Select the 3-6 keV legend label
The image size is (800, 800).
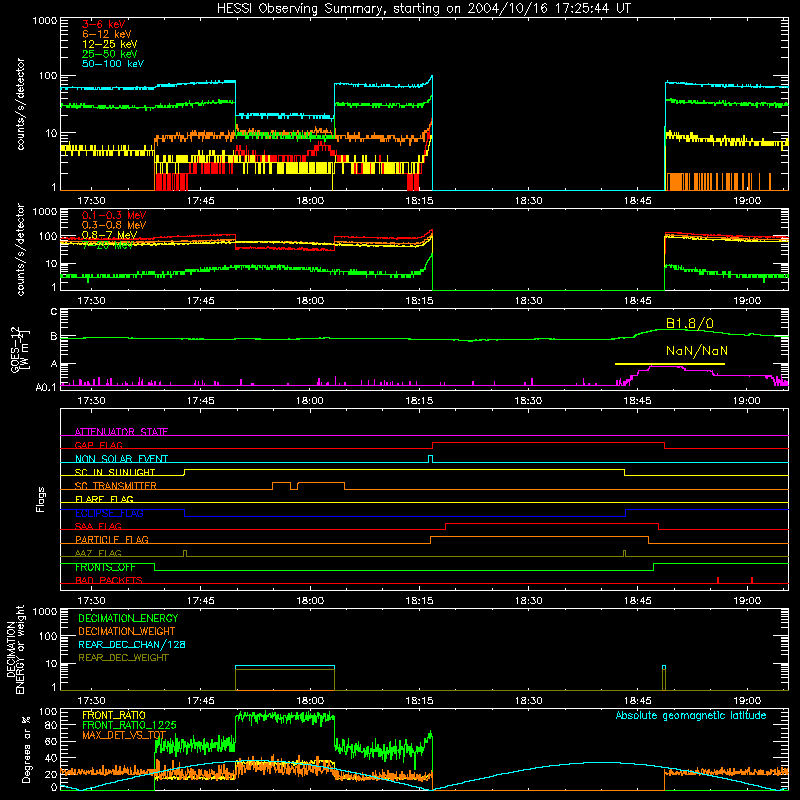[104, 24]
